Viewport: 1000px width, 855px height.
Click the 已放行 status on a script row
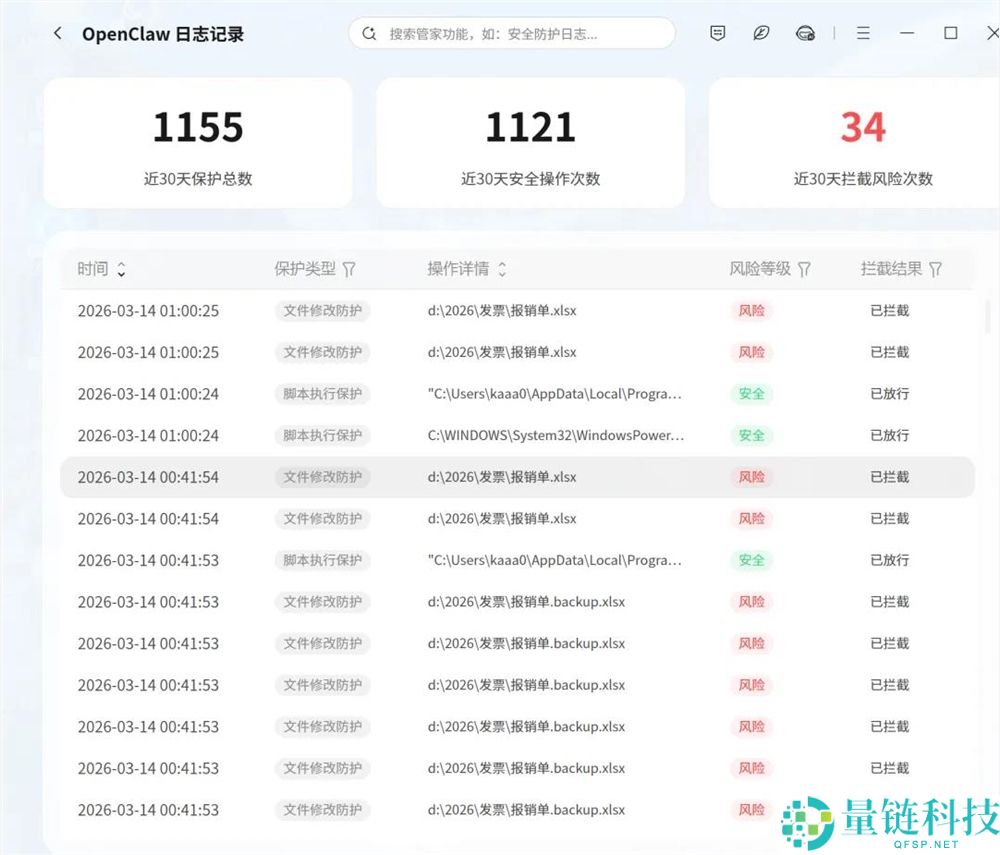pyautogui.click(x=889, y=394)
